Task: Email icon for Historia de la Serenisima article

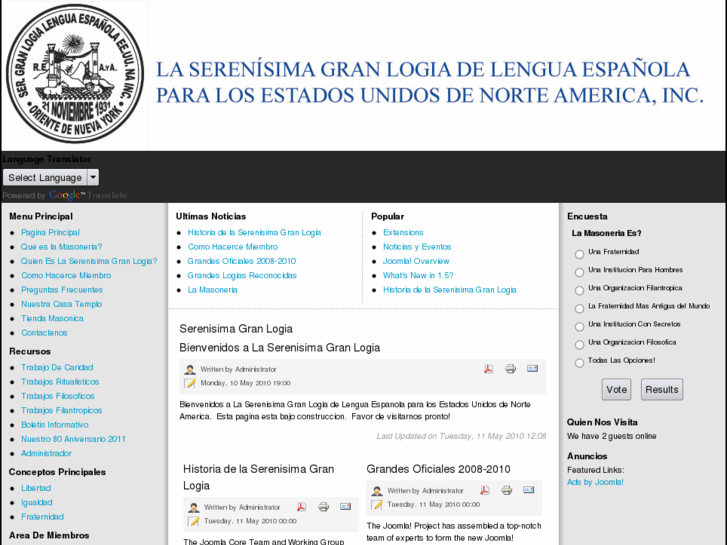Action: pyautogui.click(x=345, y=507)
